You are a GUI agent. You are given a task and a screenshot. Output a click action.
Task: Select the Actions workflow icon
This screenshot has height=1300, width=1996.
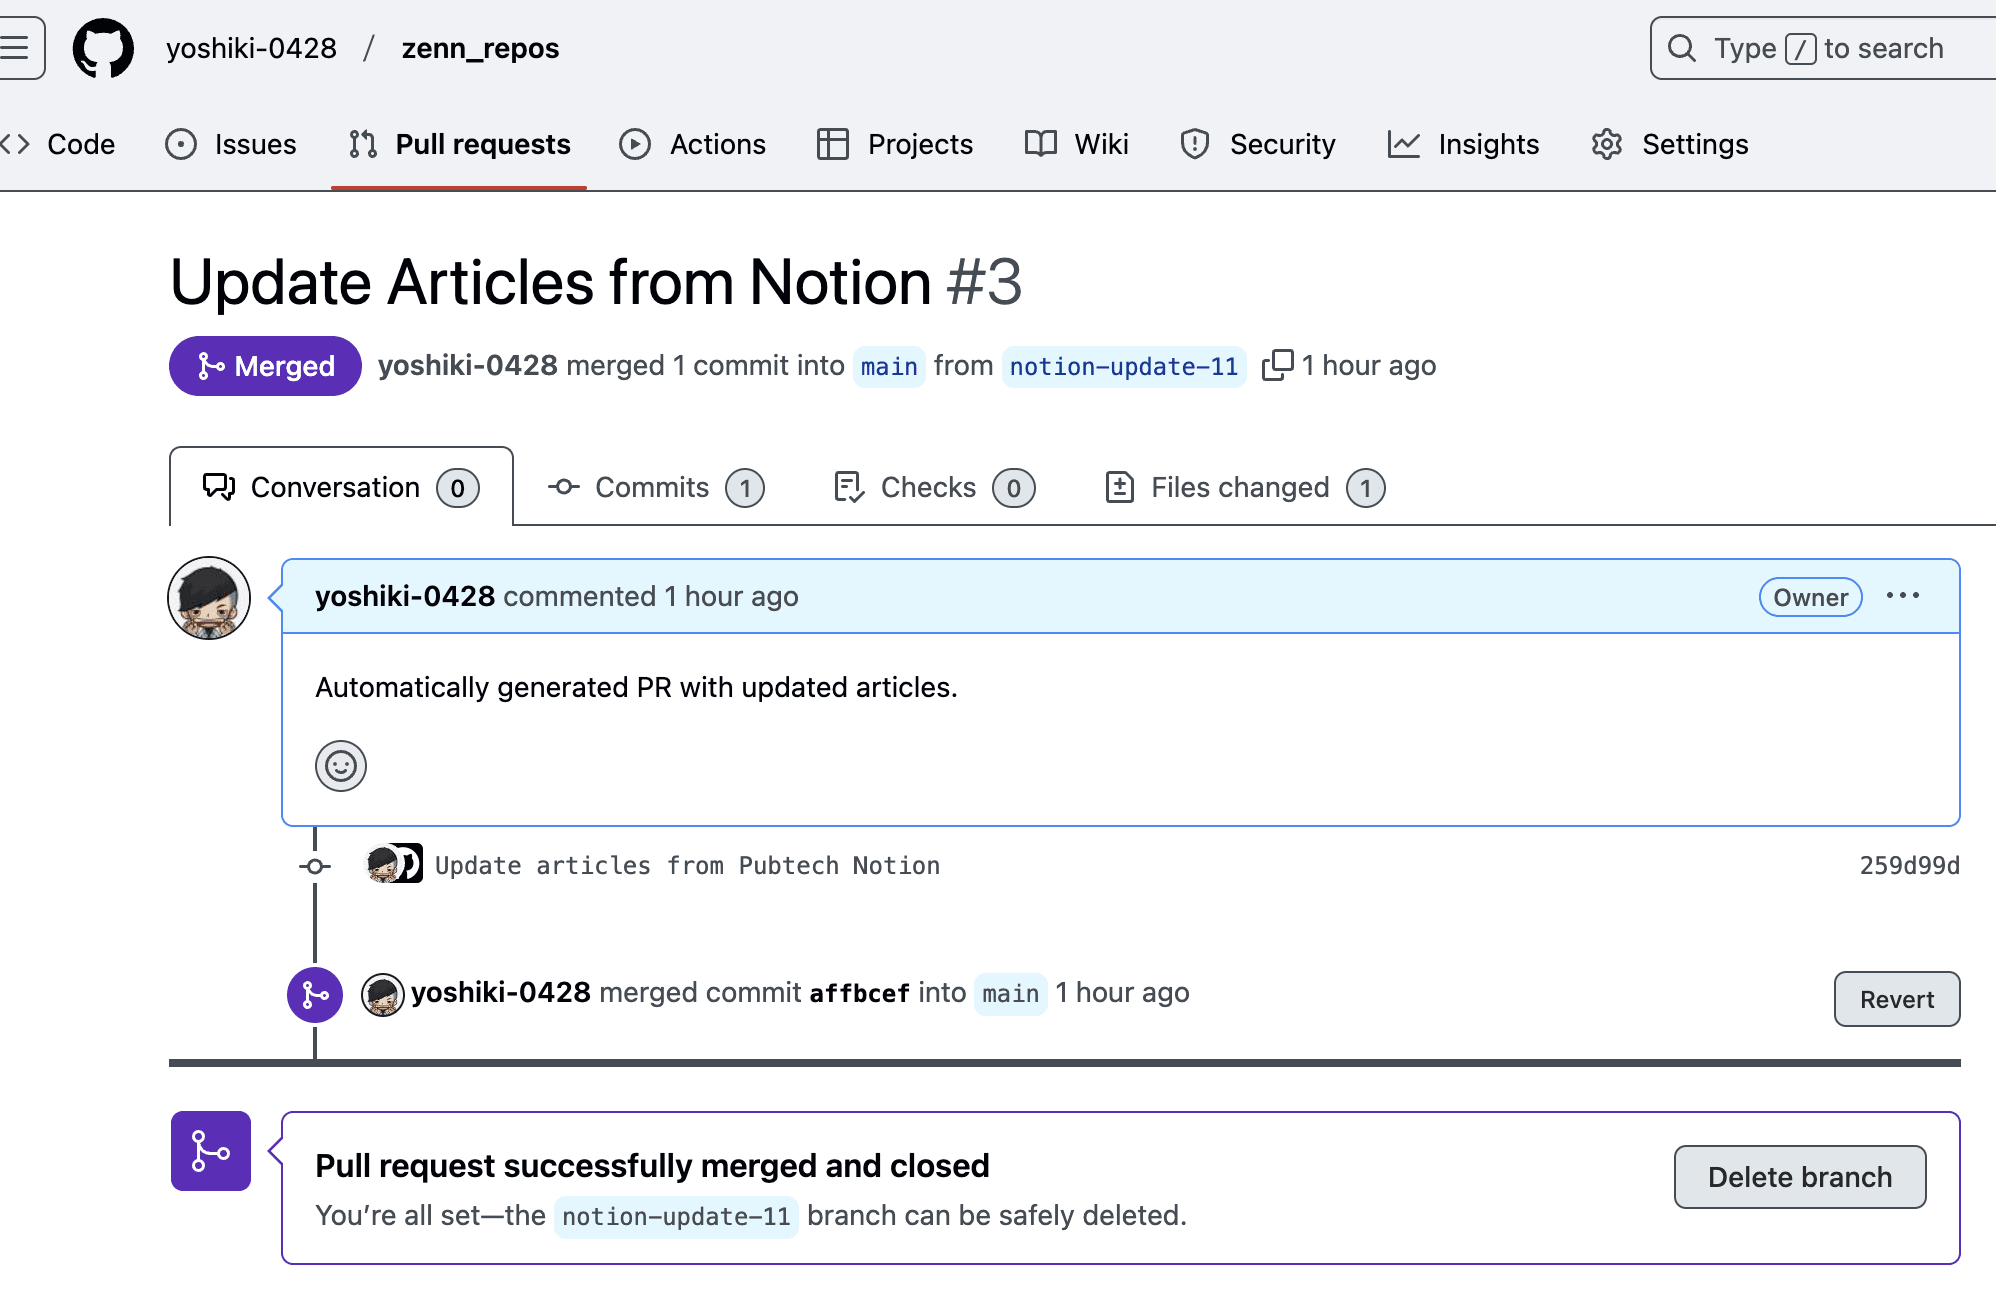pos(634,144)
